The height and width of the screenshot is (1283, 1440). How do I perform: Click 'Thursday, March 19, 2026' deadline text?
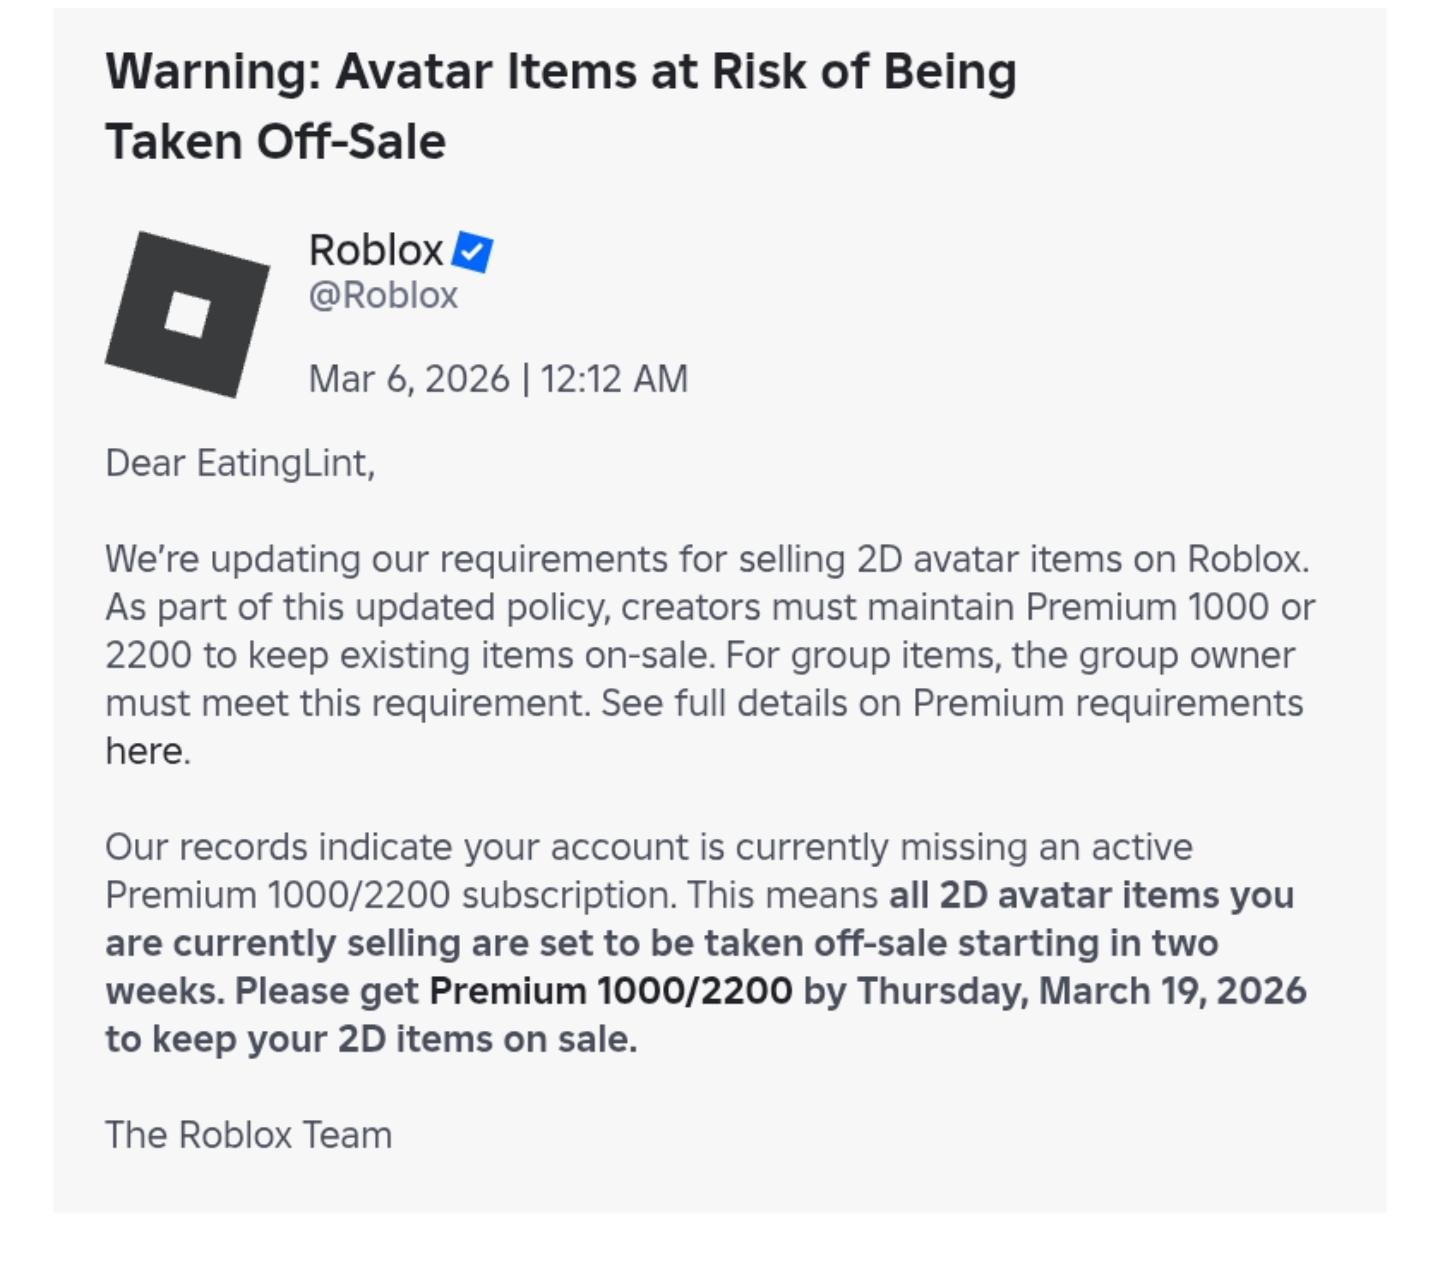[1081, 991]
